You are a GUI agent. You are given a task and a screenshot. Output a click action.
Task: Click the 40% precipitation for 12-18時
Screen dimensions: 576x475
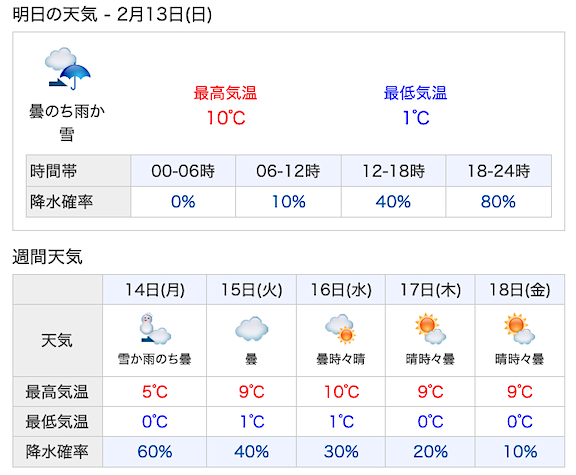pos(393,202)
